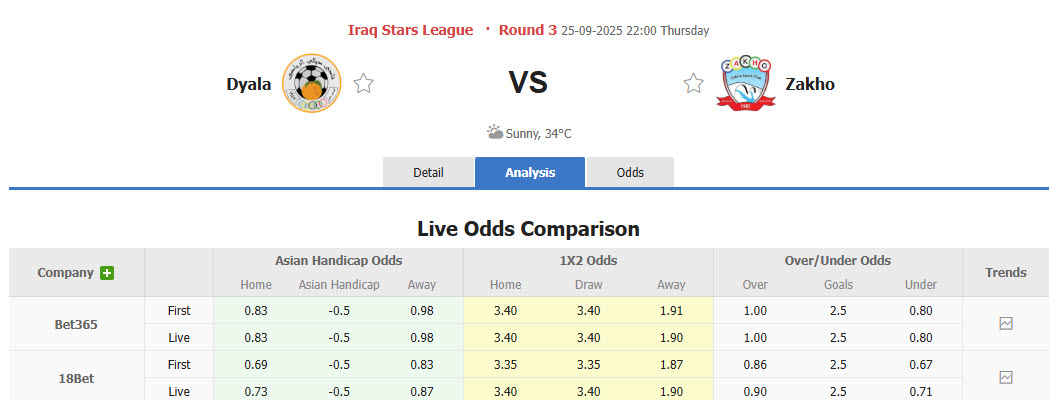The width and height of the screenshot is (1050, 400).
Task: Open the Odds tab
Action: (x=630, y=173)
